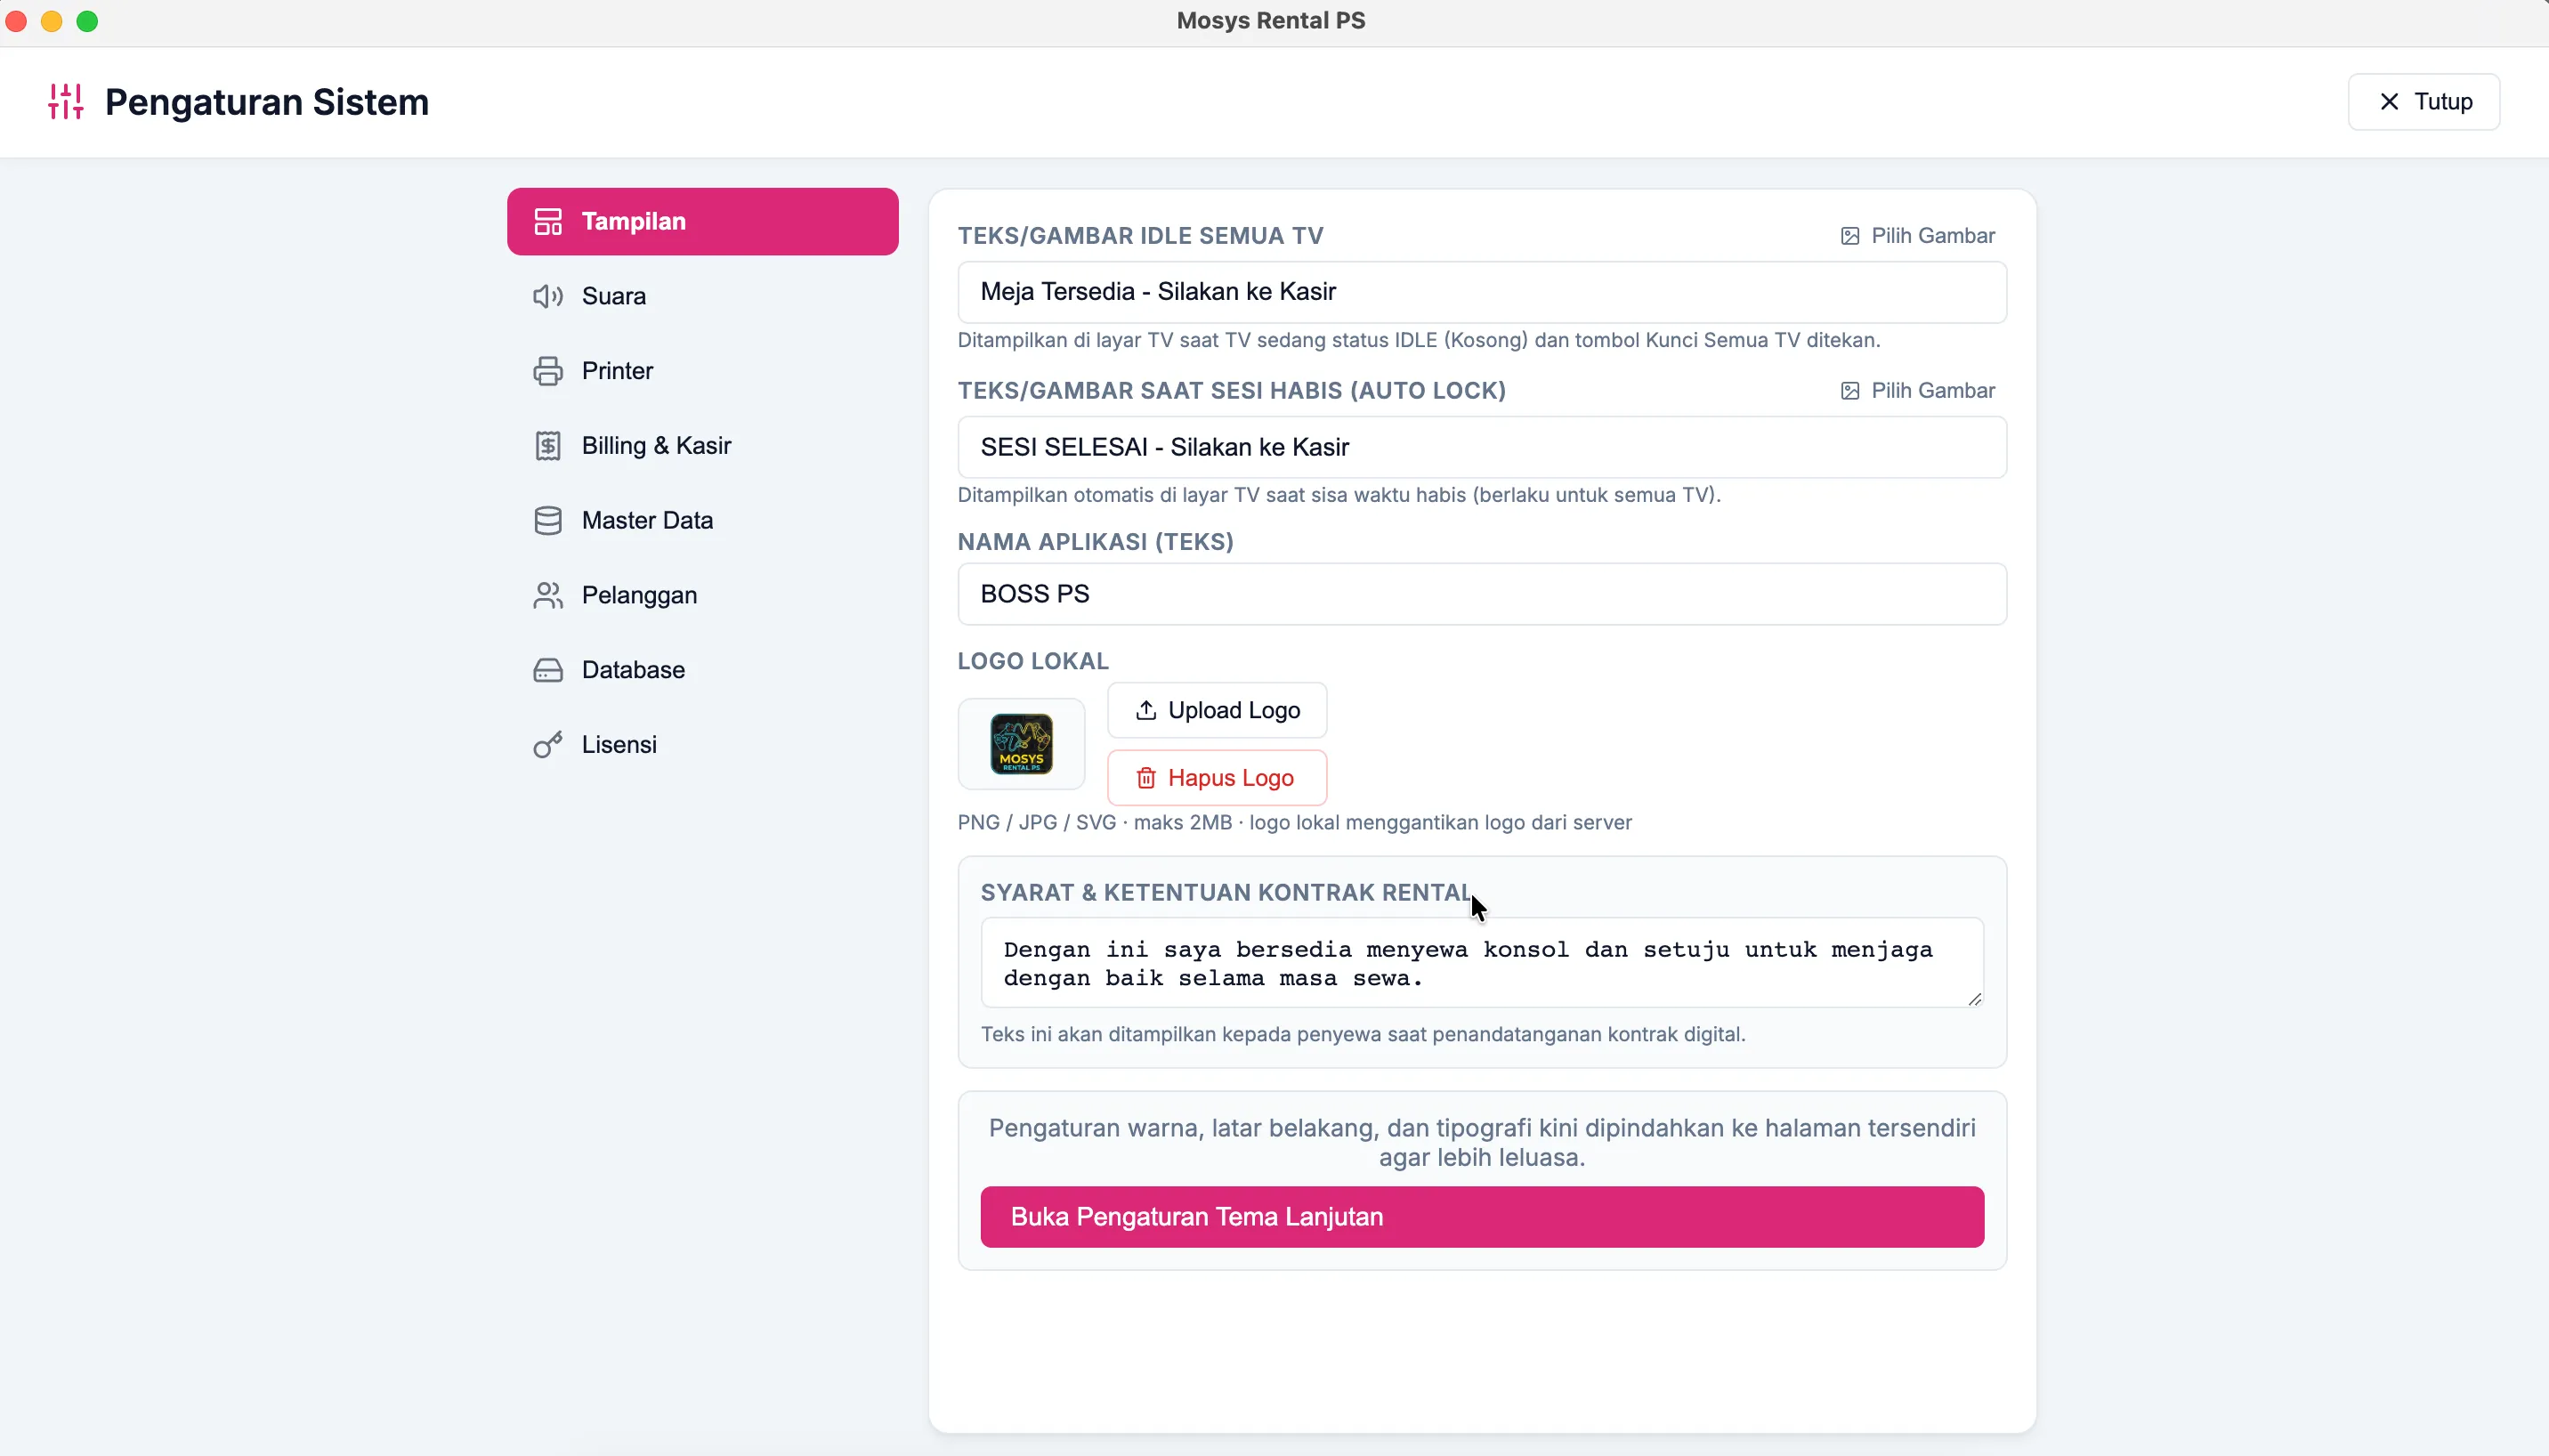The width and height of the screenshot is (2549, 1456).
Task: Click the Pengaturan Sistem sliders icon
Action: [x=66, y=101]
